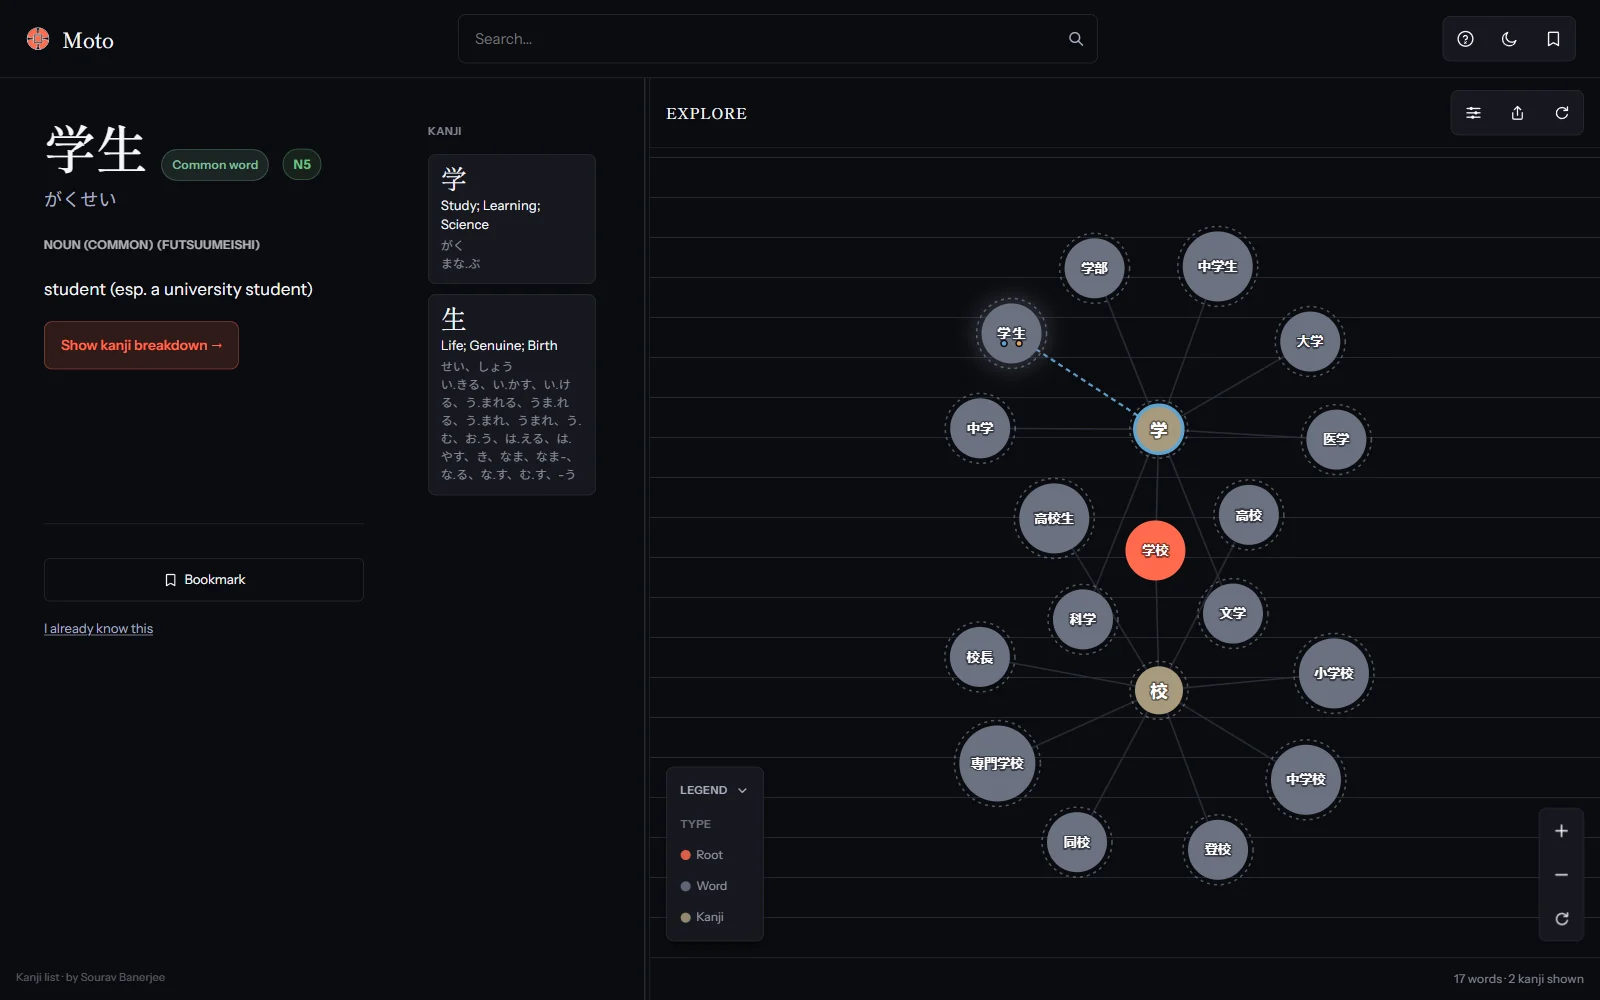
Task: Select the 高校 word node
Action: click(1248, 515)
